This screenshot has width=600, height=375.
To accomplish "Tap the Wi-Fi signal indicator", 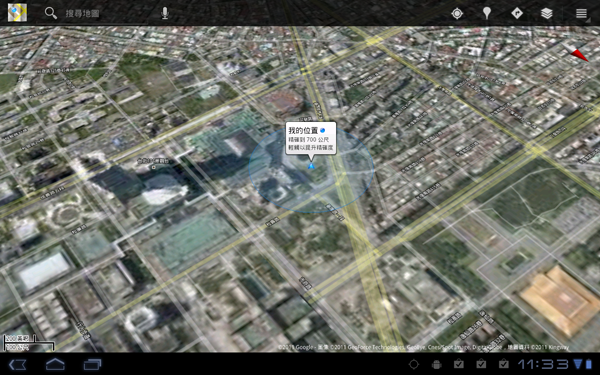I will click(x=577, y=364).
